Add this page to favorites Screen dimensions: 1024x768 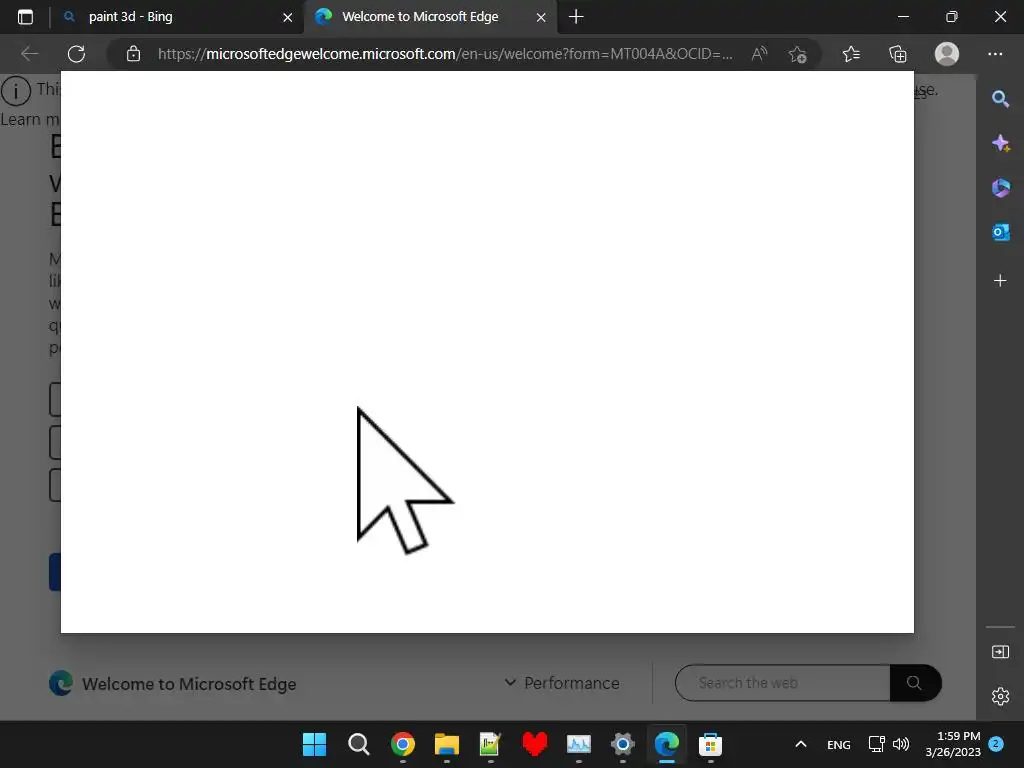coord(797,54)
